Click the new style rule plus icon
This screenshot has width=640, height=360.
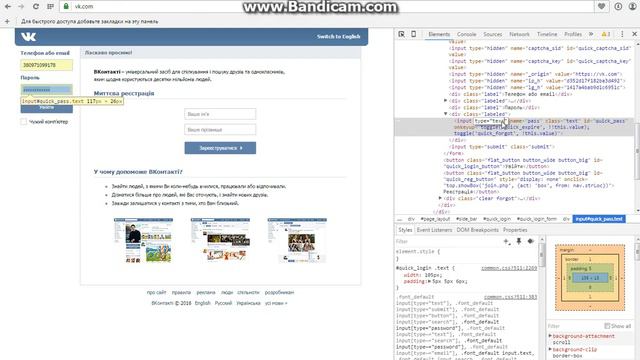[507, 241]
